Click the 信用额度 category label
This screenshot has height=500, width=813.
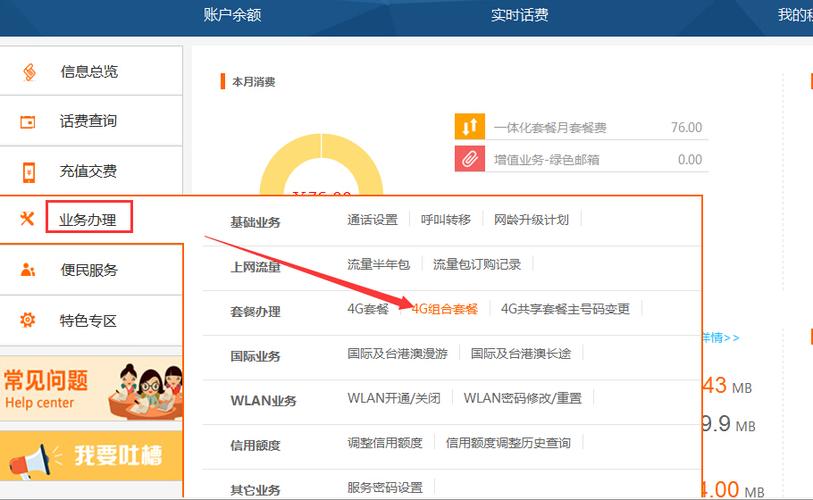pos(256,446)
